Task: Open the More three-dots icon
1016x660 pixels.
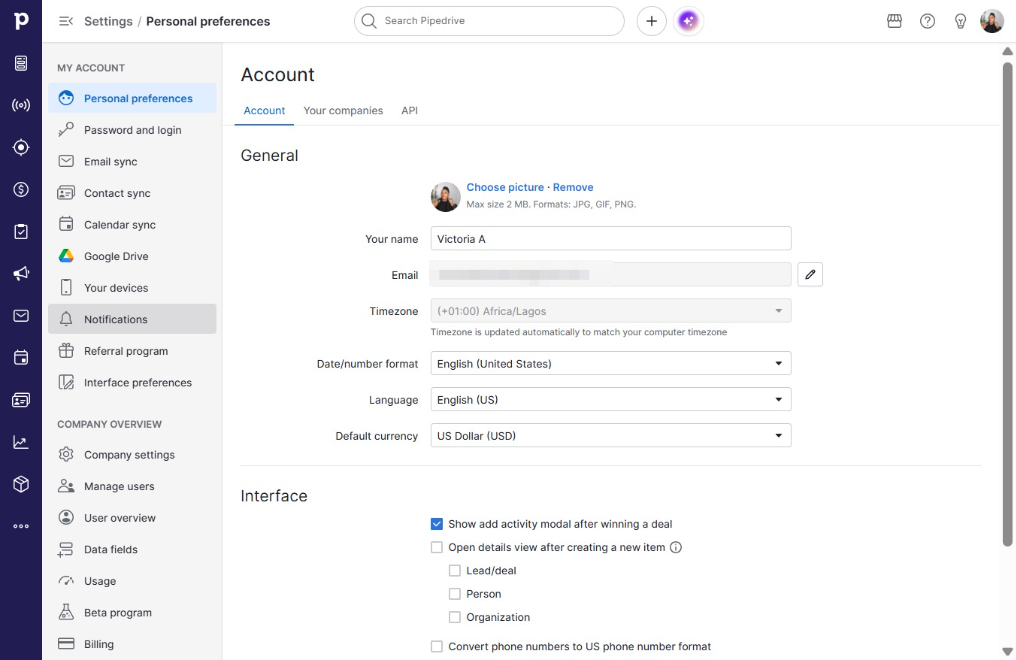Action: [x=21, y=526]
